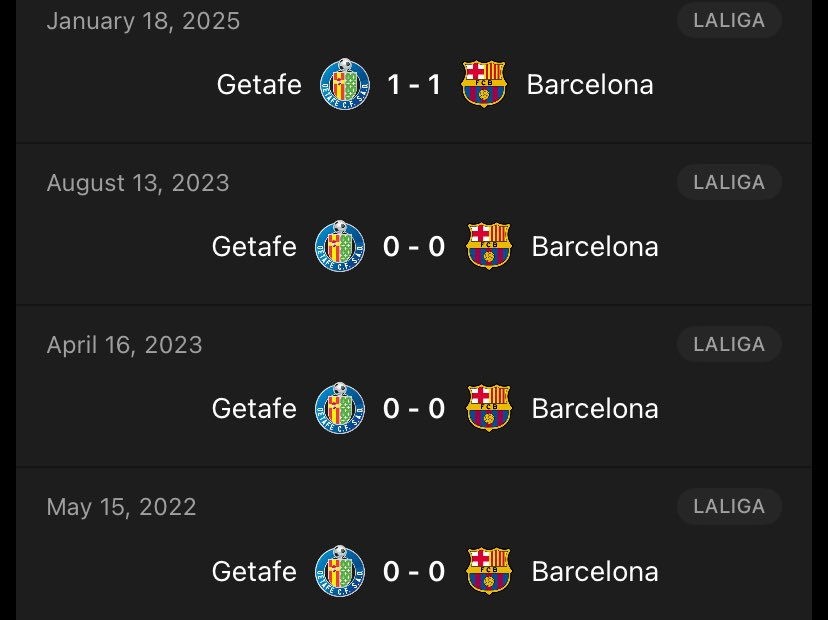The image size is (828, 620).
Task: Open 0 - 0 score from August 13, 2023
Action: pos(414,247)
